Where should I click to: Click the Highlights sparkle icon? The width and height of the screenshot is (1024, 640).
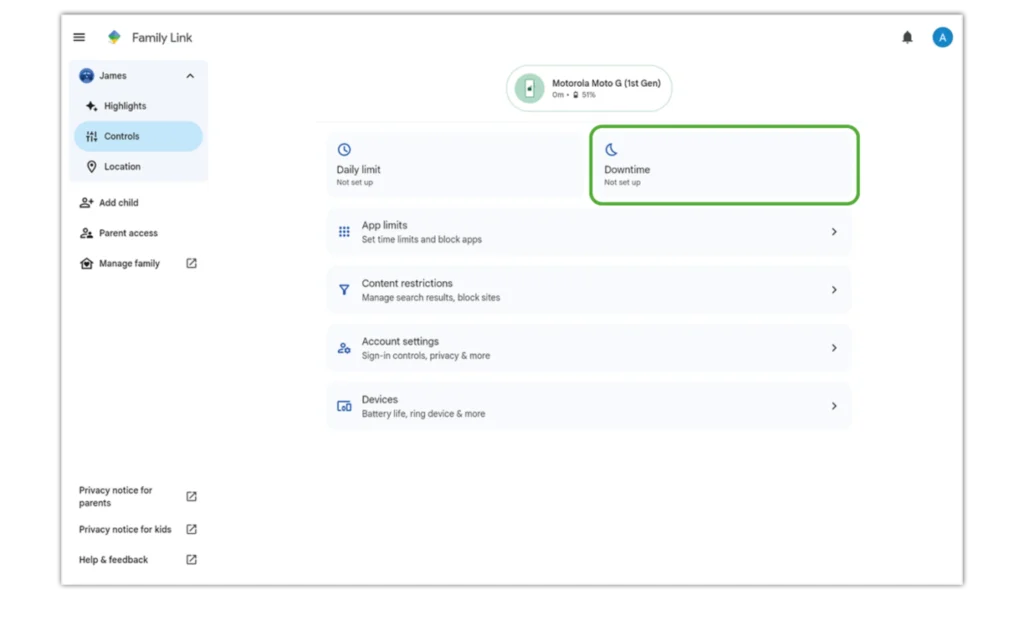pyautogui.click(x=91, y=106)
